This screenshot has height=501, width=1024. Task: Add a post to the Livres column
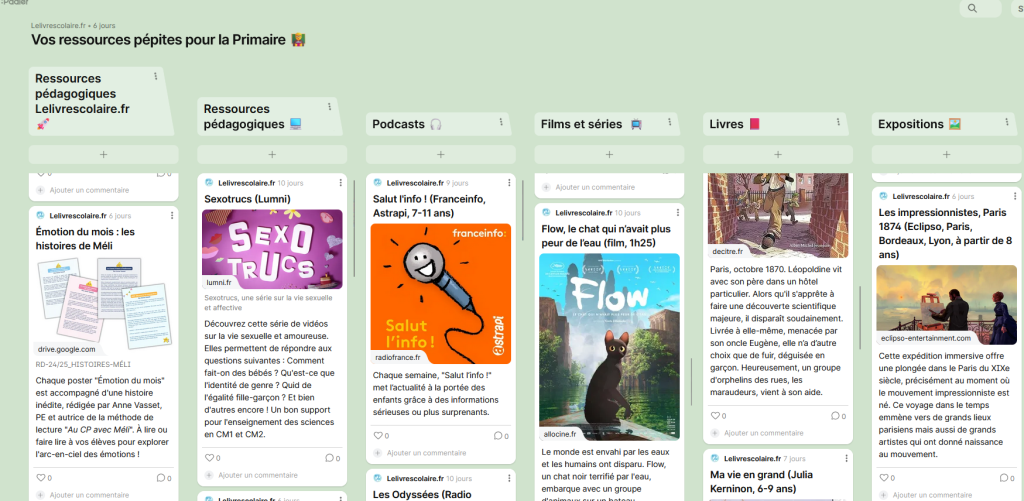pyautogui.click(x=776, y=155)
